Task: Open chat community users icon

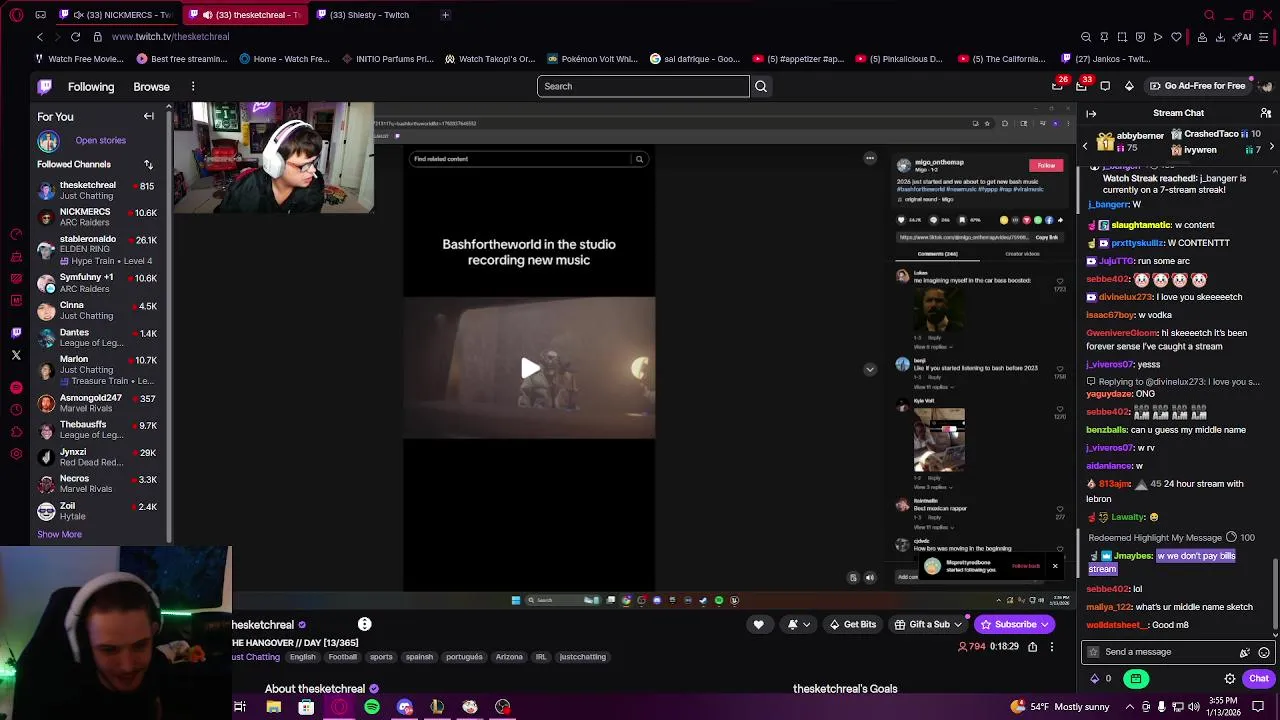Action: pyautogui.click(x=1266, y=114)
